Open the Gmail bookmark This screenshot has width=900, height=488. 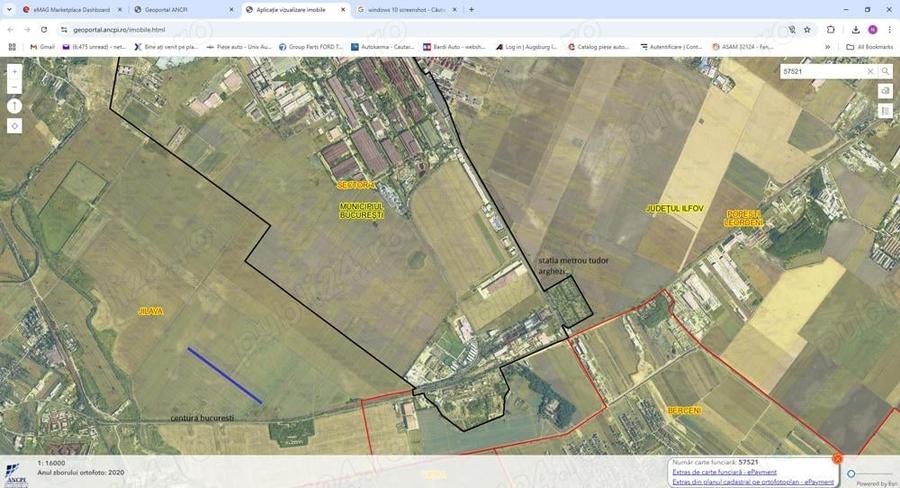click(x=42, y=47)
